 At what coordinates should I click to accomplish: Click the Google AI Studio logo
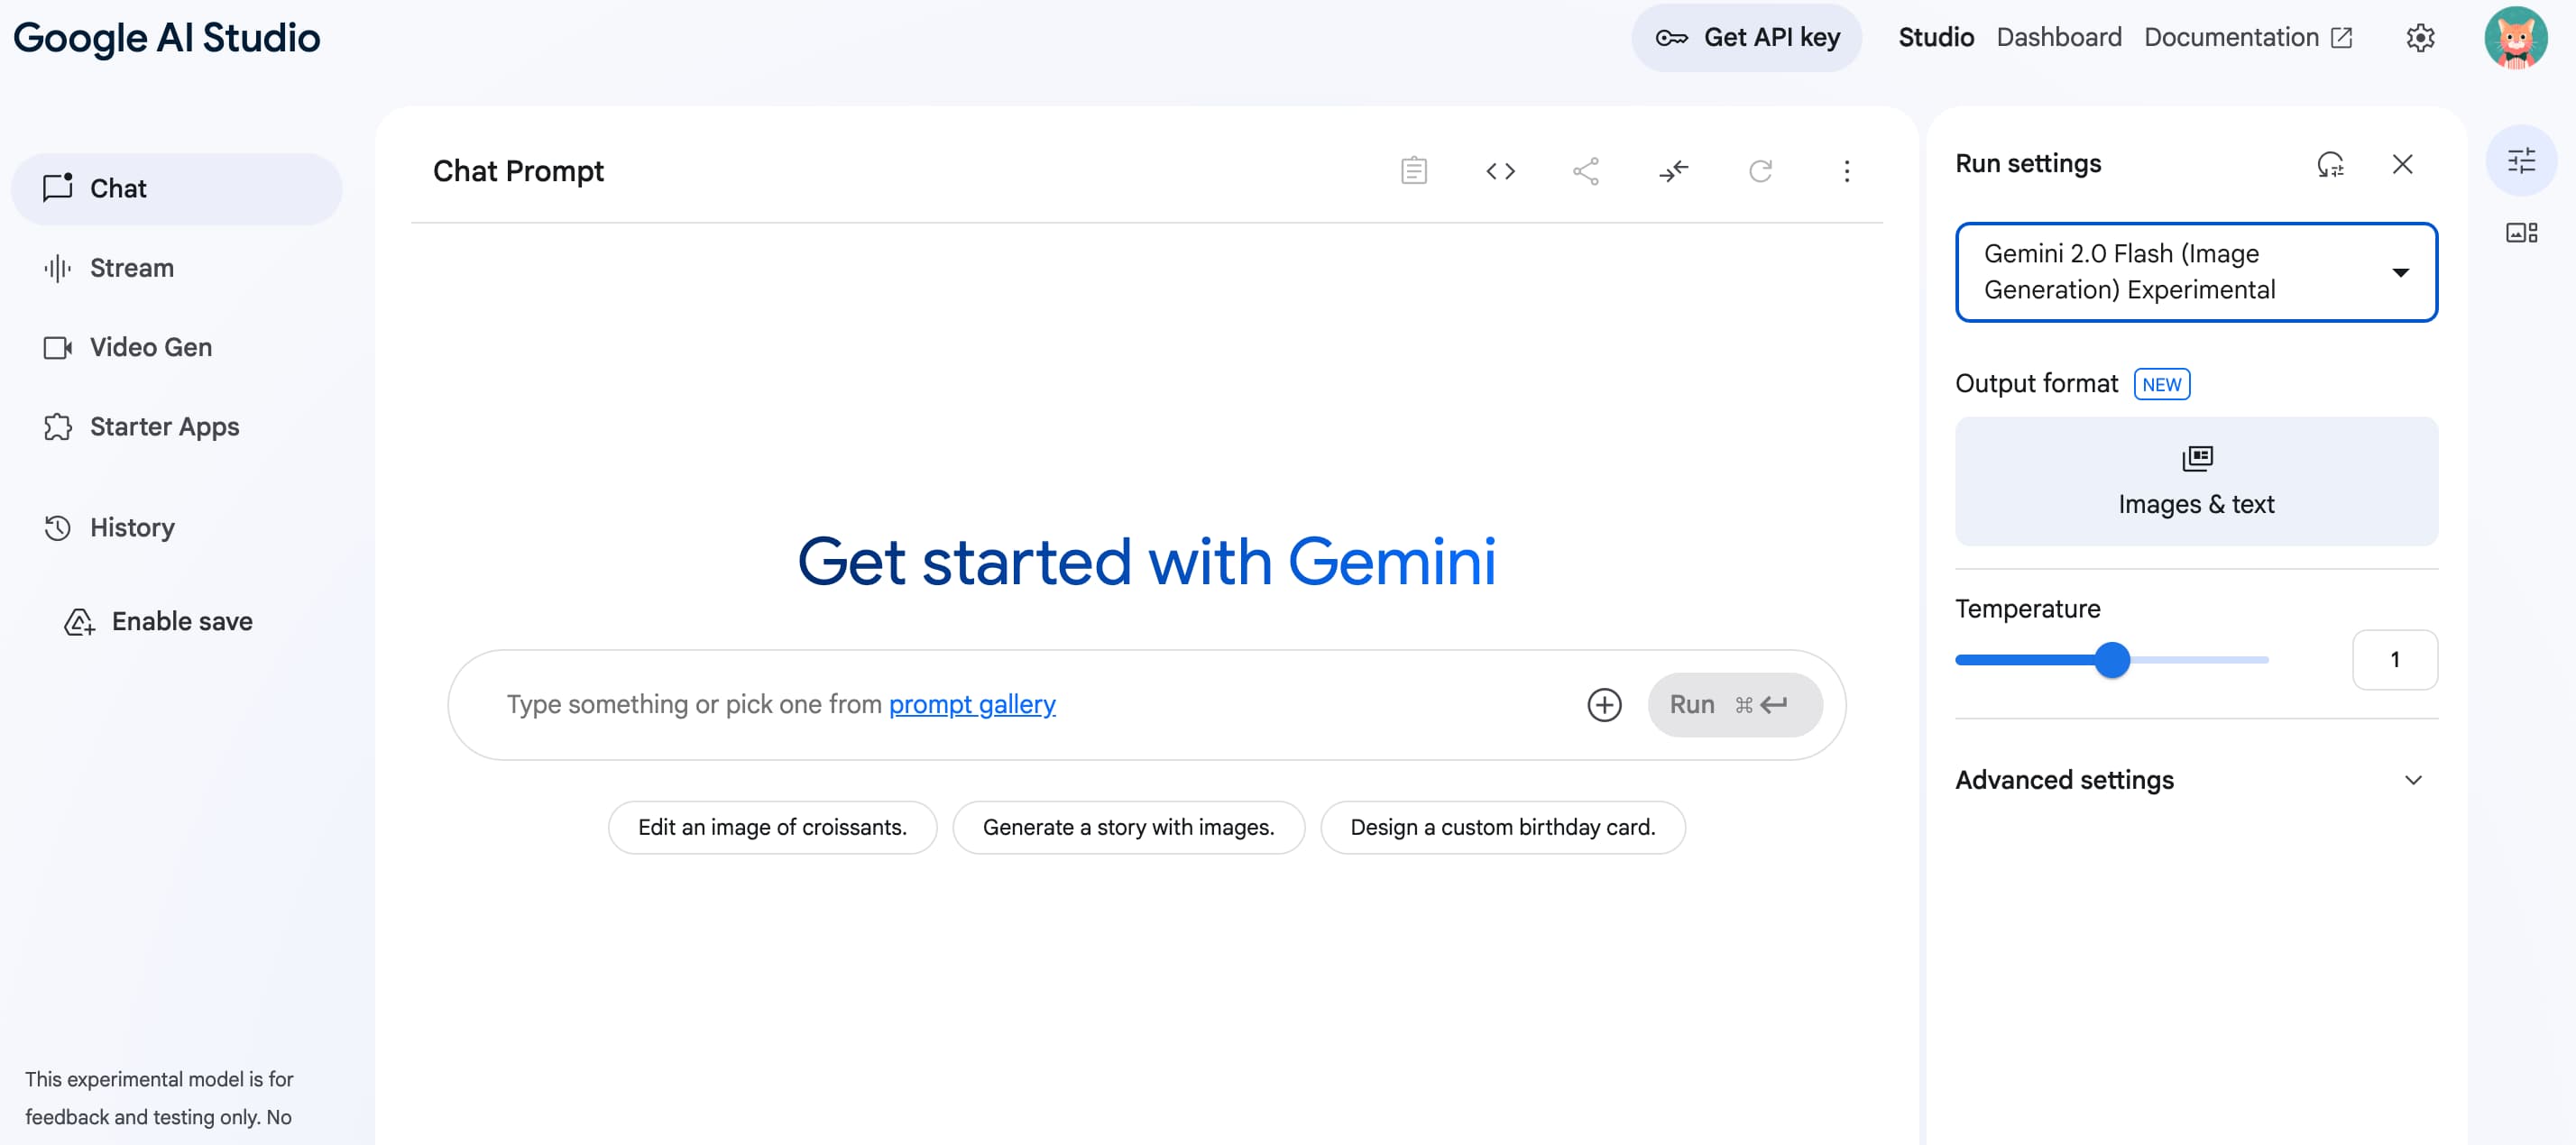click(x=166, y=38)
